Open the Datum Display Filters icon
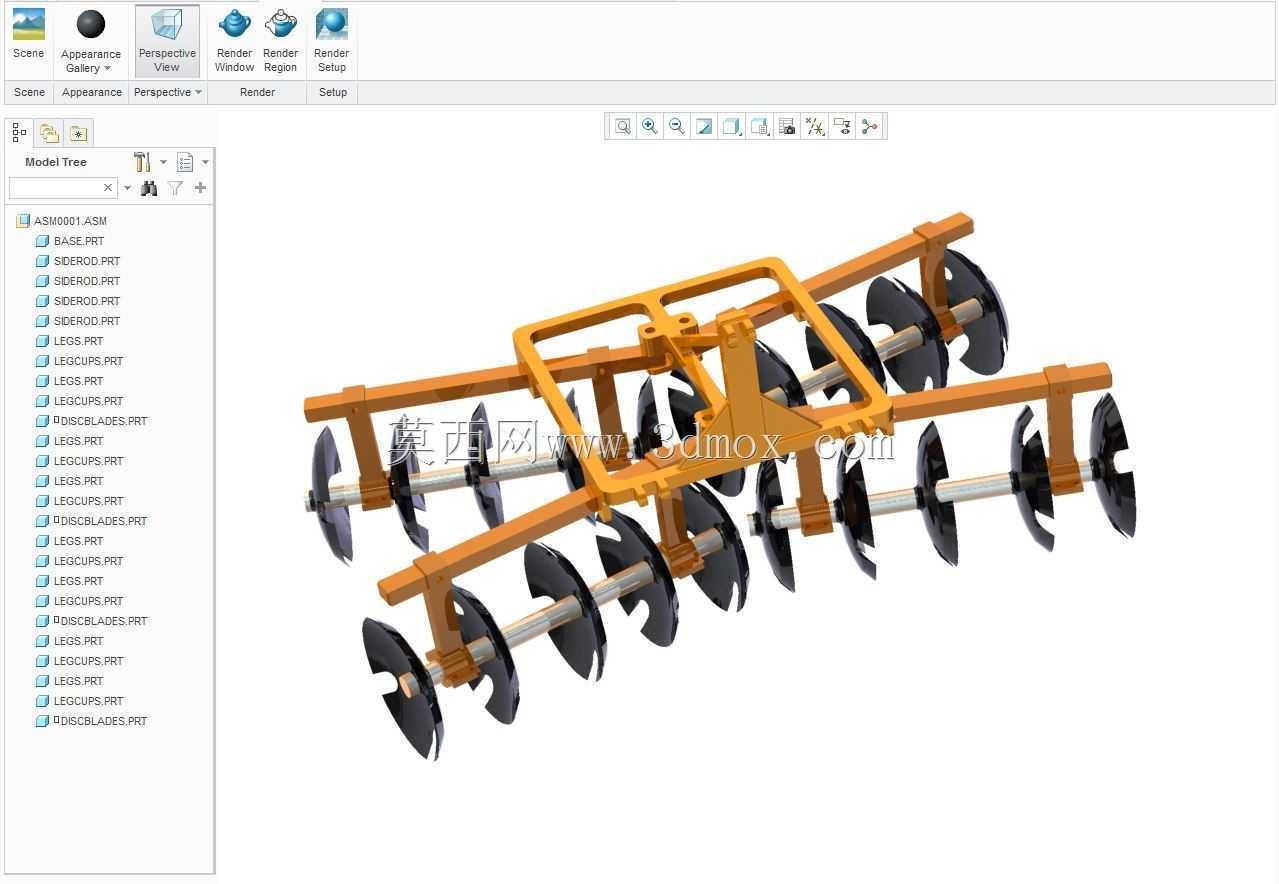 815,126
